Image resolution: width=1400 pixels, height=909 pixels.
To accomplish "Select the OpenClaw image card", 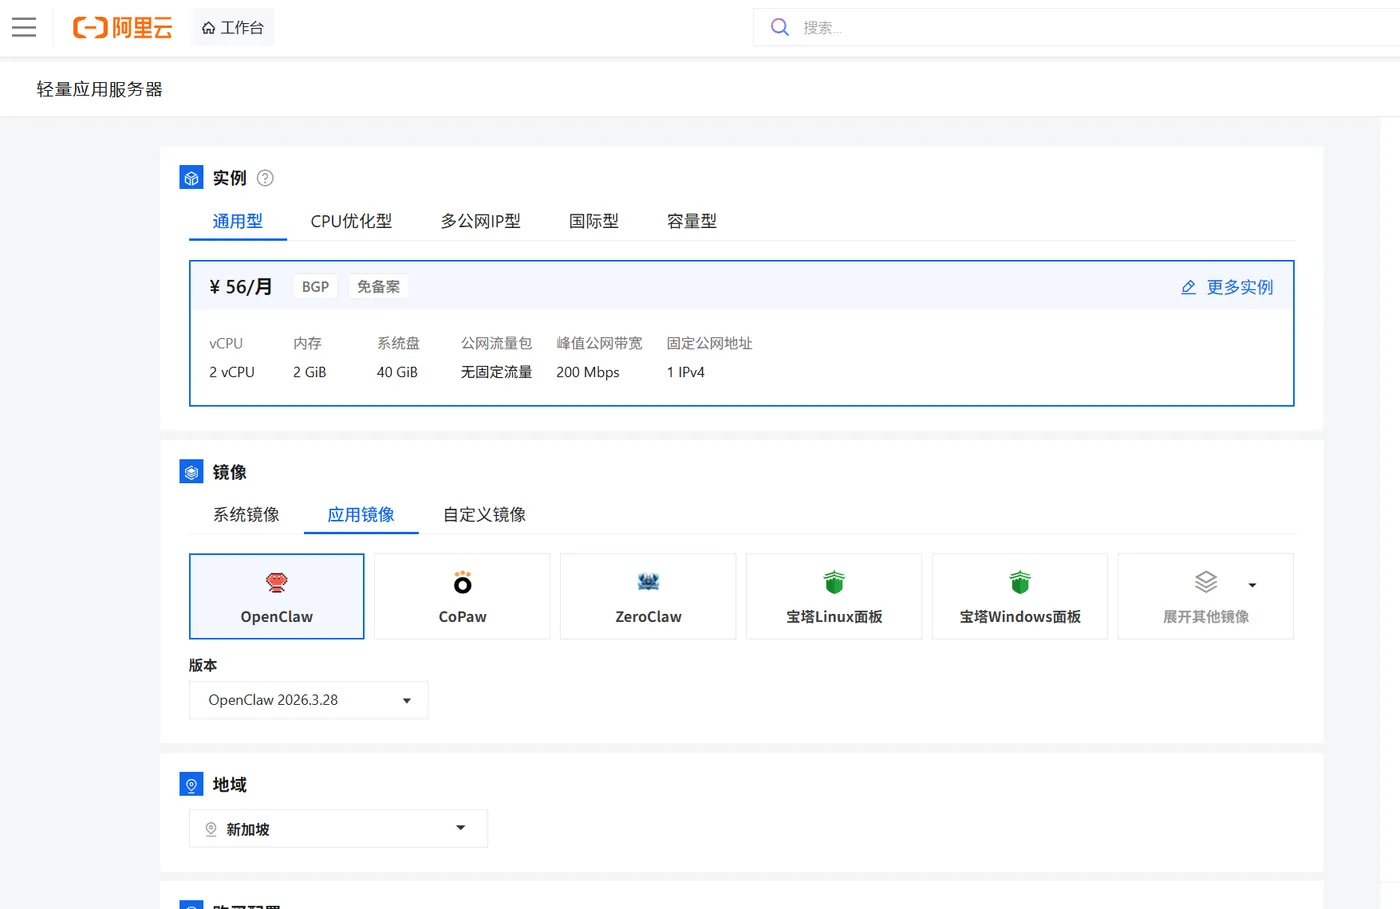I will [277, 596].
